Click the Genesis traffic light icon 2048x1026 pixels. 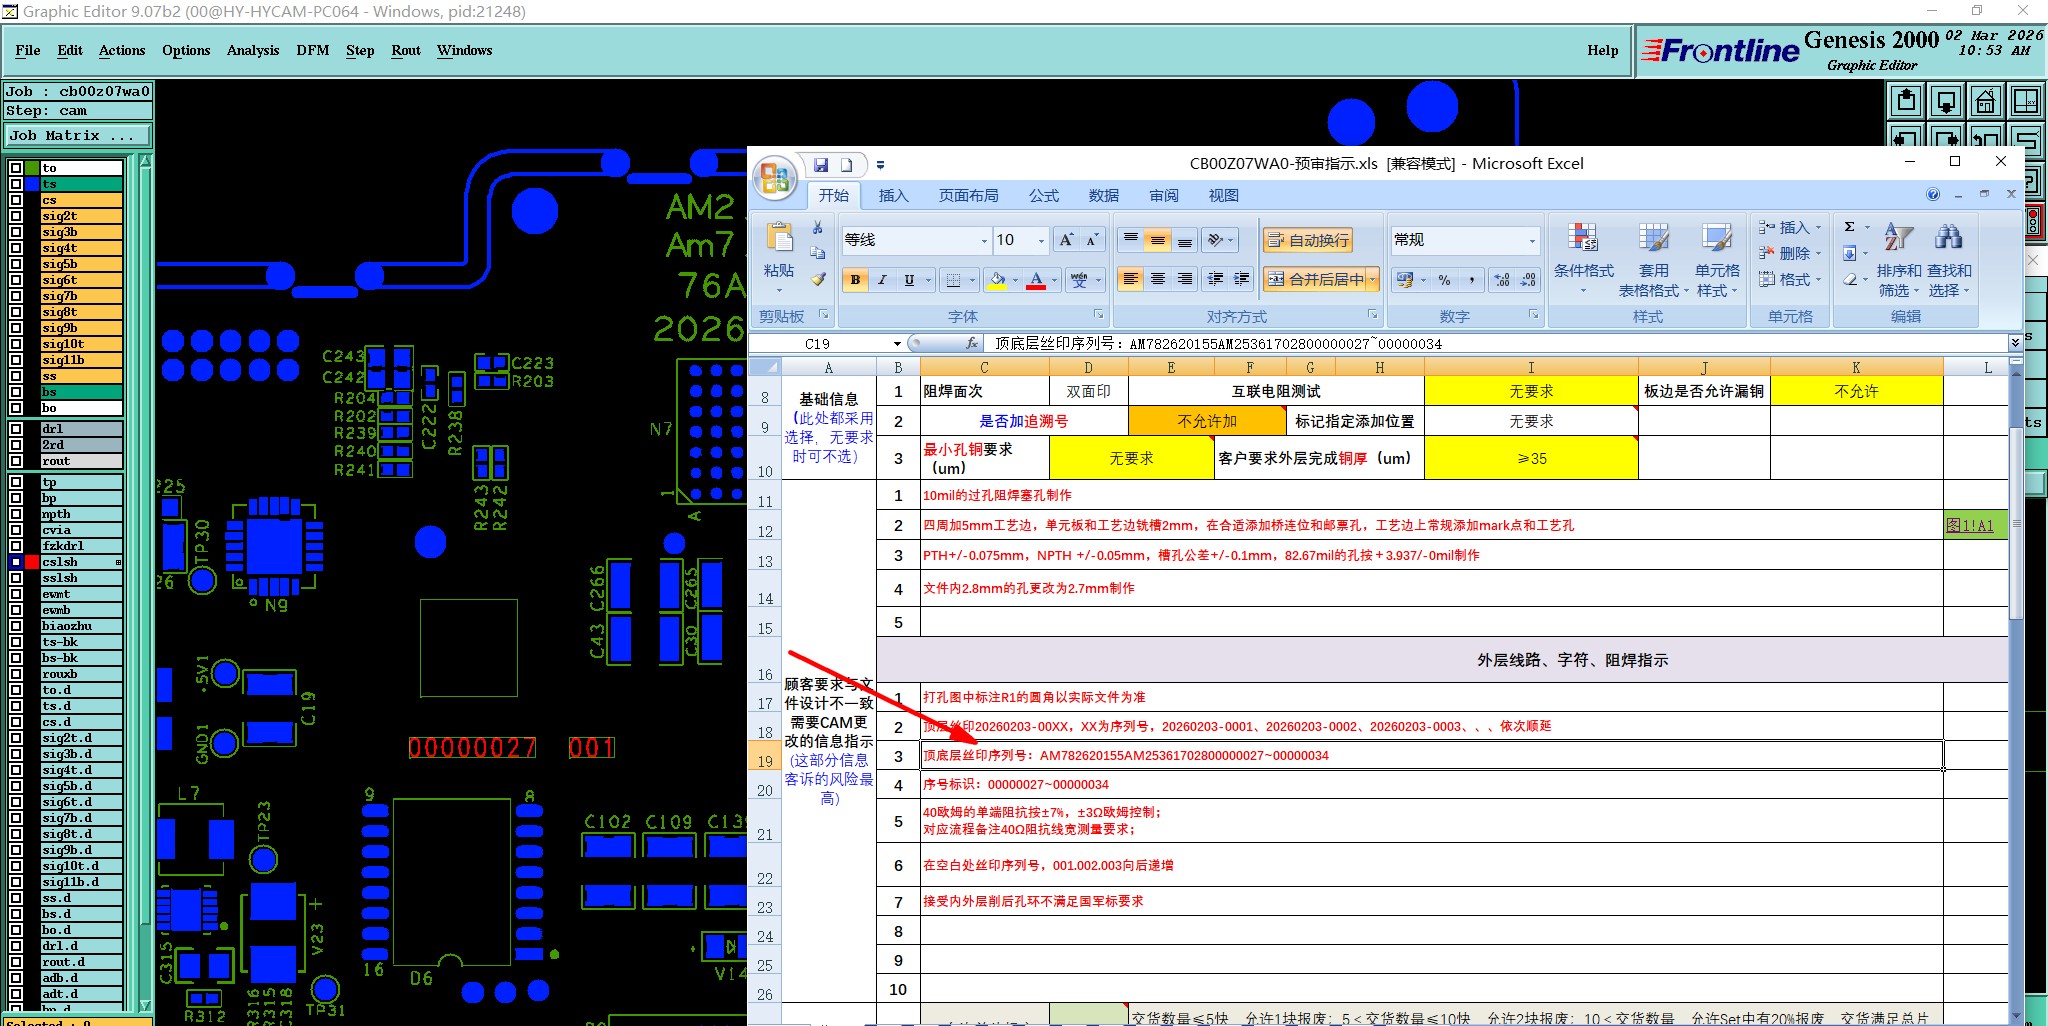2033,221
